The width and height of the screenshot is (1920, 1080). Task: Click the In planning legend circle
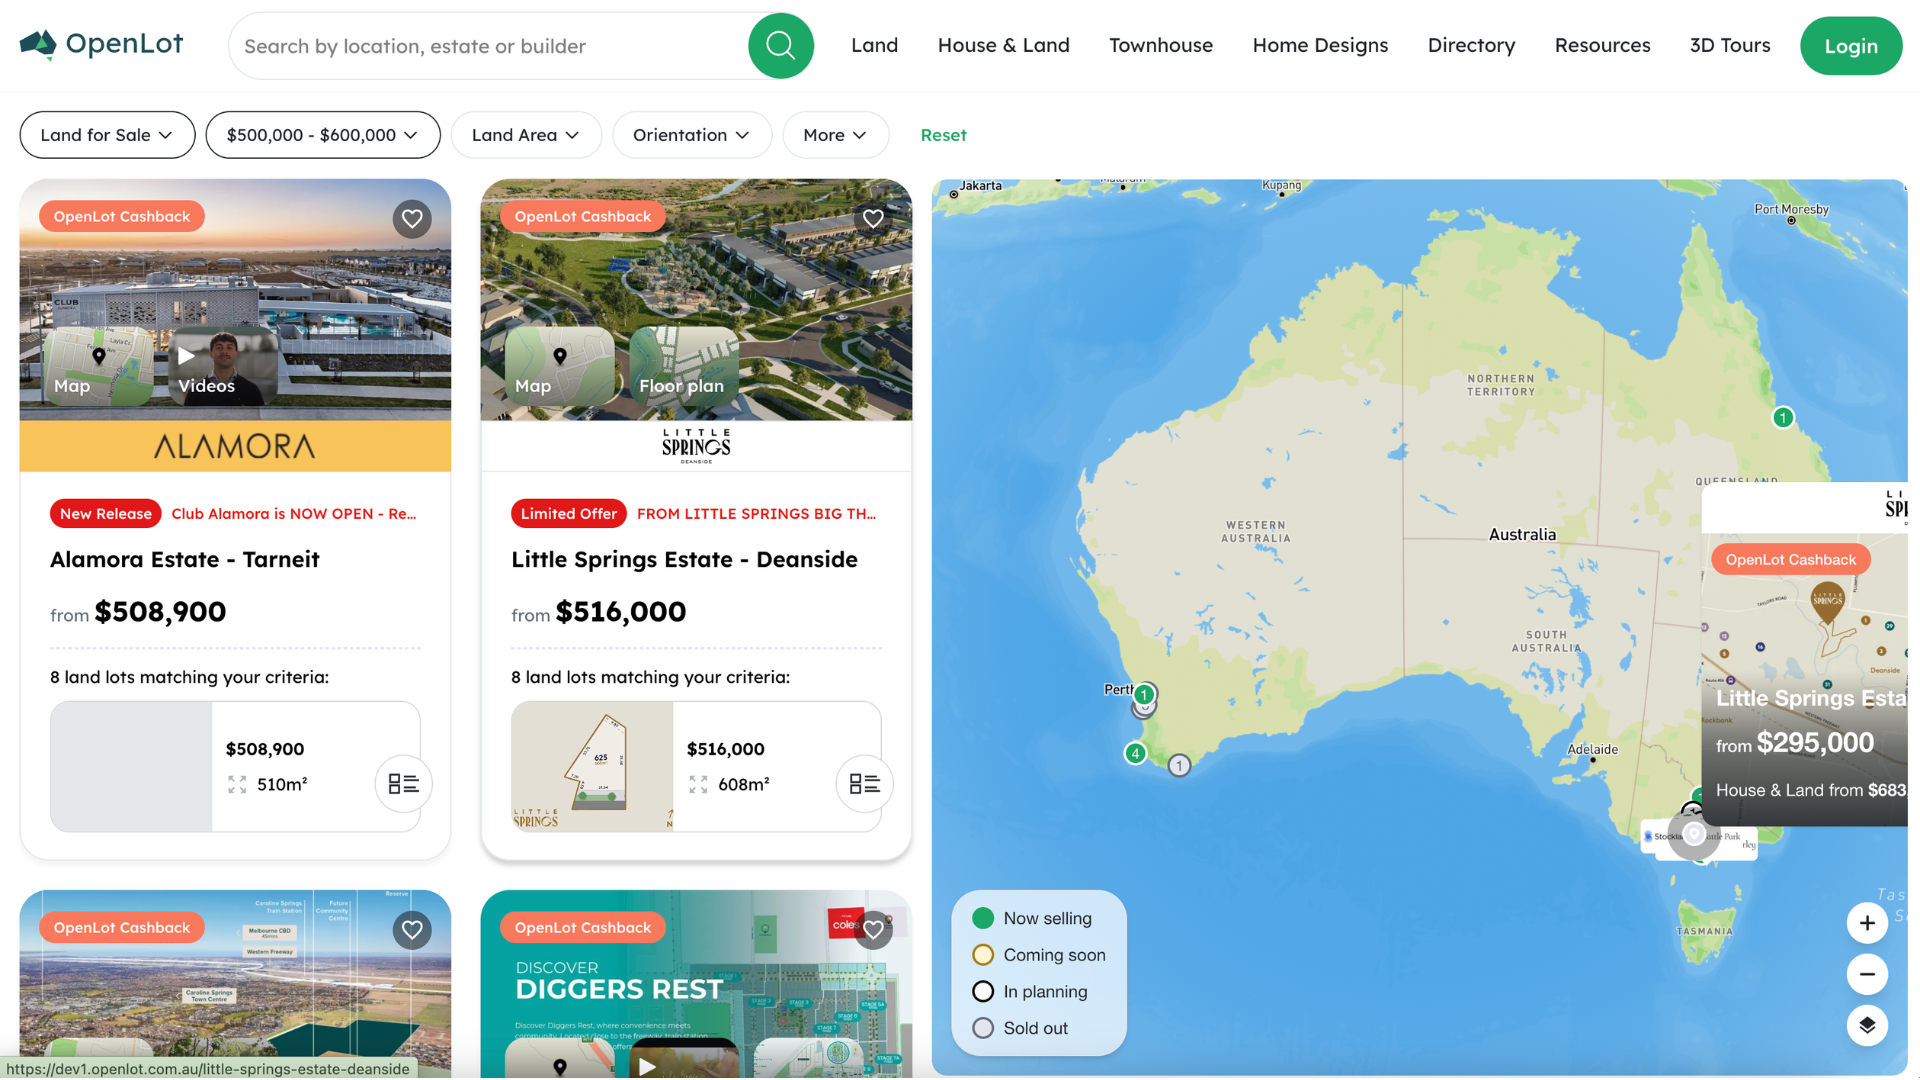[x=983, y=991]
